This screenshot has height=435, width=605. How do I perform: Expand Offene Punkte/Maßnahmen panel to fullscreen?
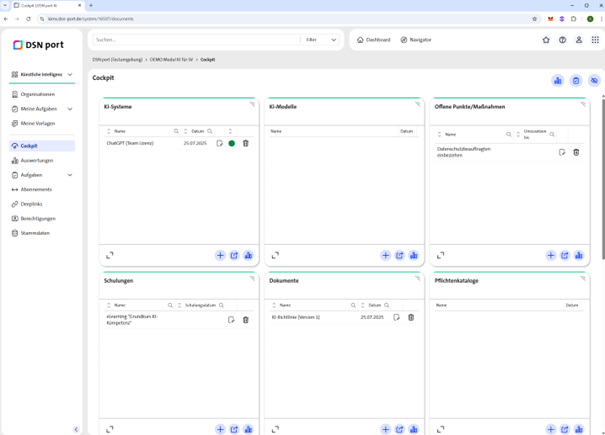pyautogui.click(x=441, y=255)
